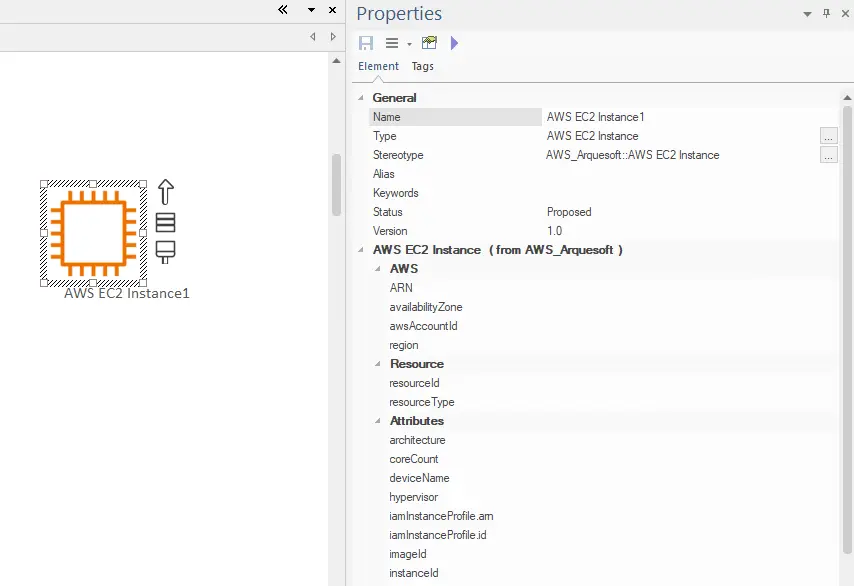Close the Properties panel
The height and width of the screenshot is (586, 854).
(x=845, y=14)
